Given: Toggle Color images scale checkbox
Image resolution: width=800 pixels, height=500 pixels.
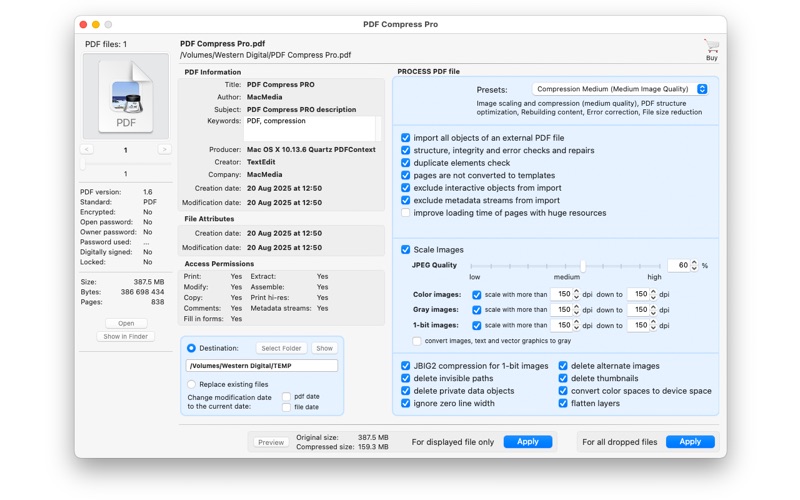Looking at the screenshot, I should click(x=477, y=295).
